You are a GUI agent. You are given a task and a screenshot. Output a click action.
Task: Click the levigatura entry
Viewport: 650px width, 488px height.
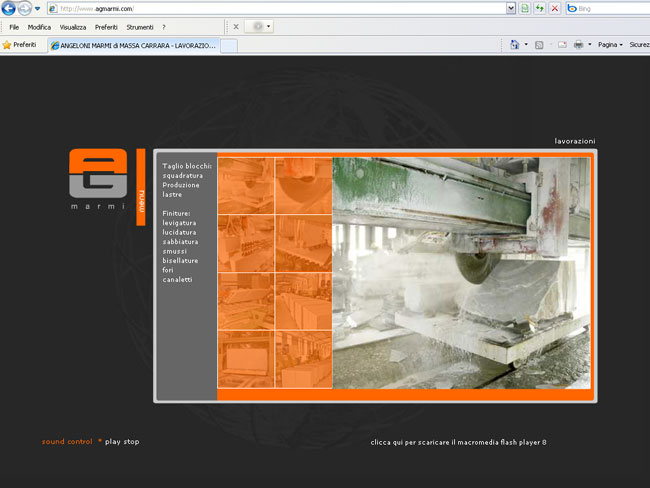179,223
